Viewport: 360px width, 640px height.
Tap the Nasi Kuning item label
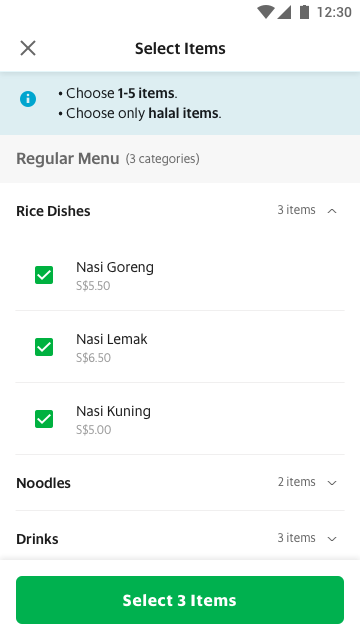(x=113, y=411)
